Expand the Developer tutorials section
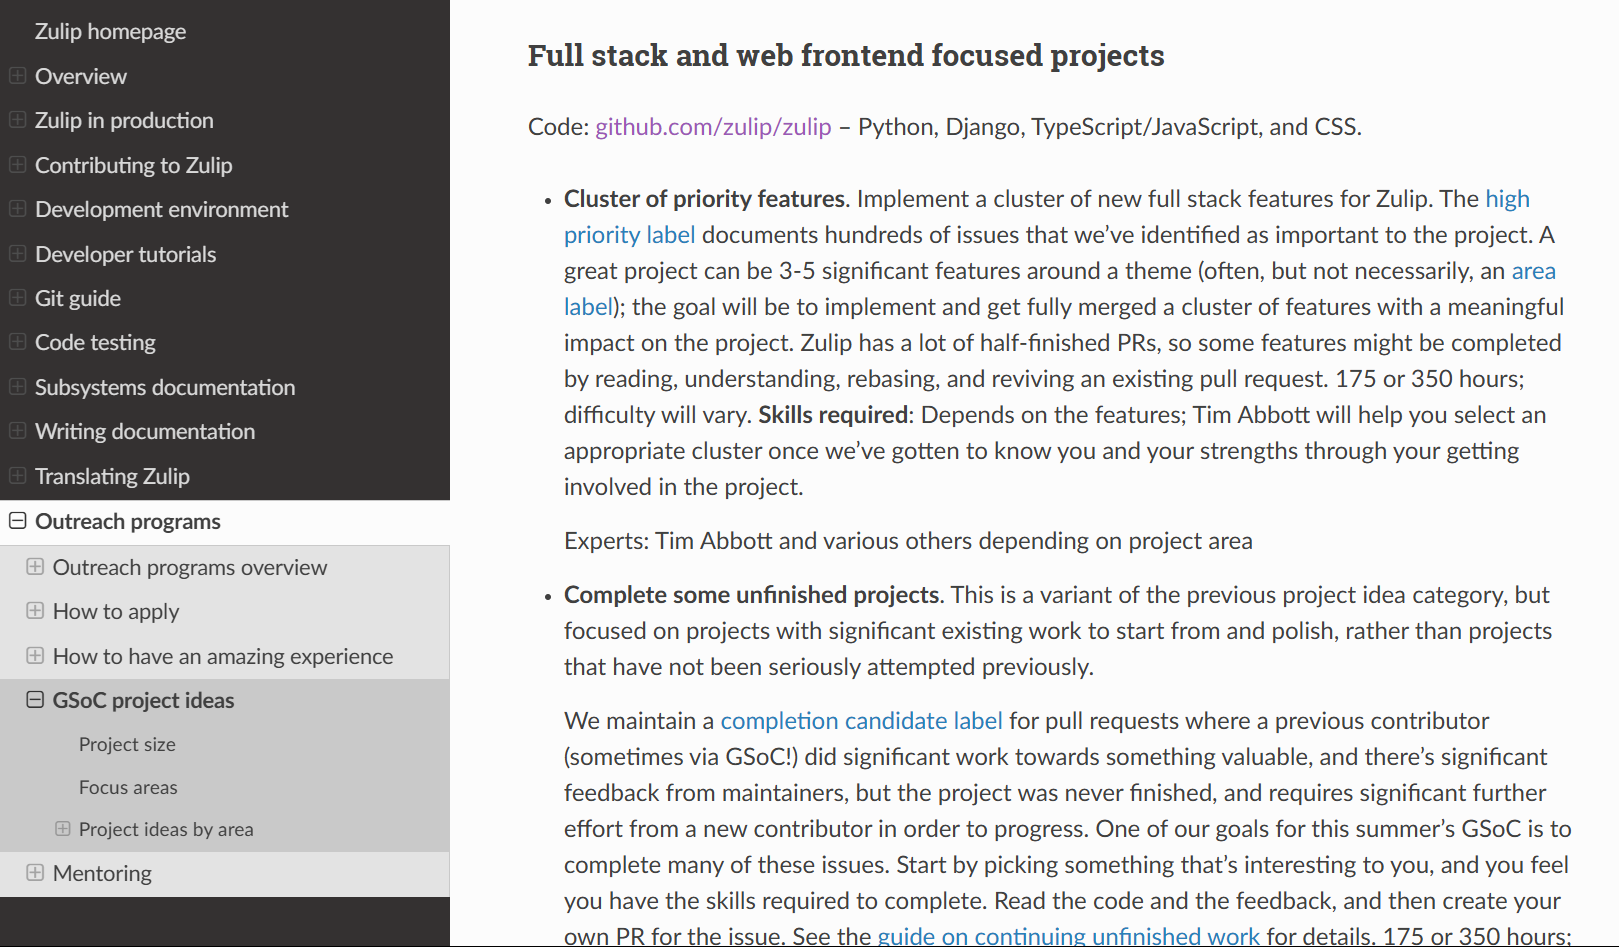 pyautogui.click(x=16, y=254)
